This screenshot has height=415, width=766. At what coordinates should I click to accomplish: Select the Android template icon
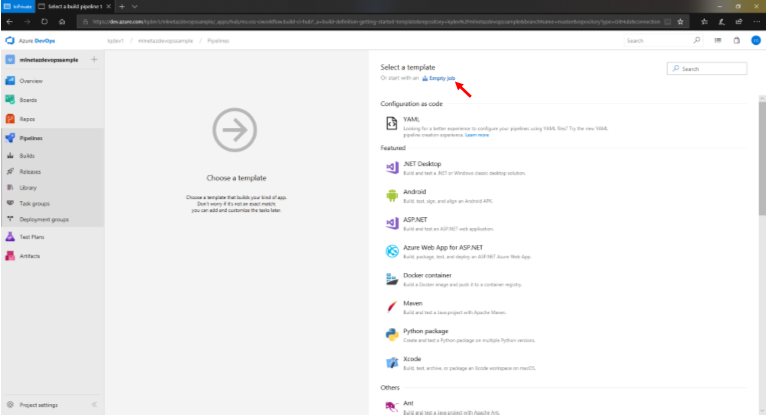click(392, 195)
